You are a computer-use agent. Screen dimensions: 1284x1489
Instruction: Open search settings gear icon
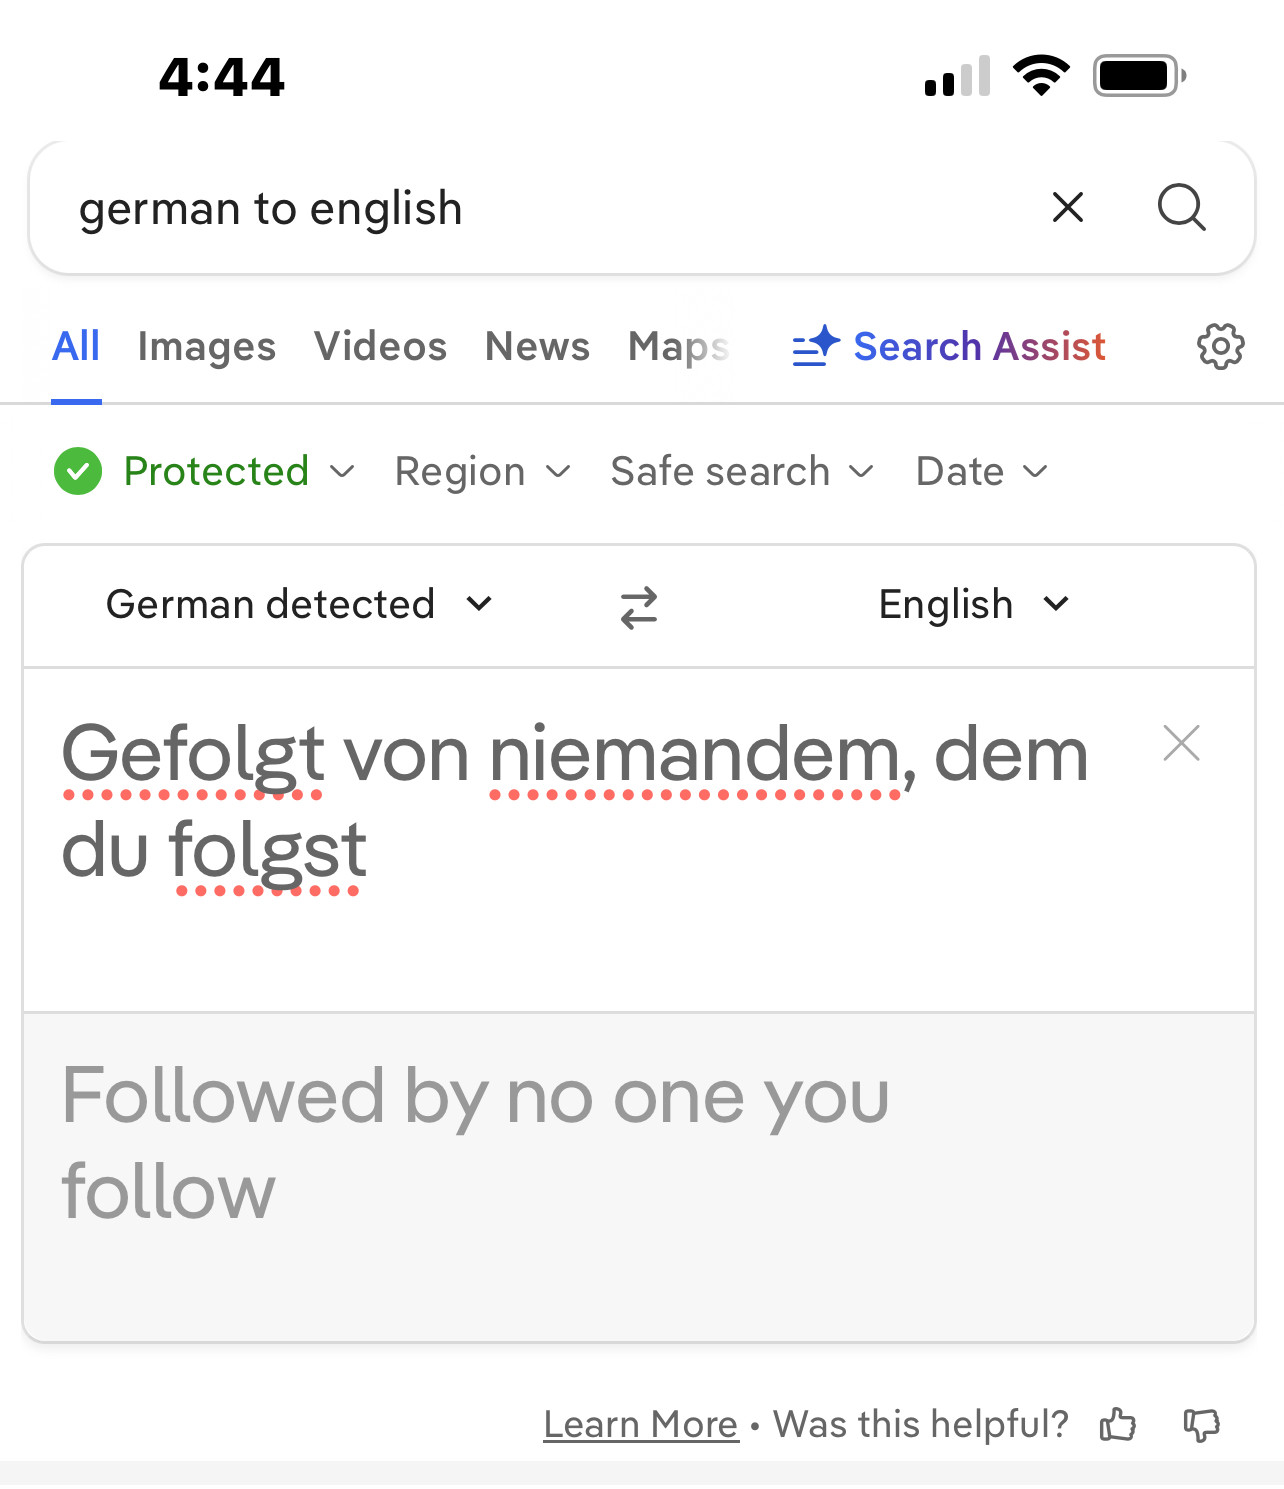pos(1220,347)
